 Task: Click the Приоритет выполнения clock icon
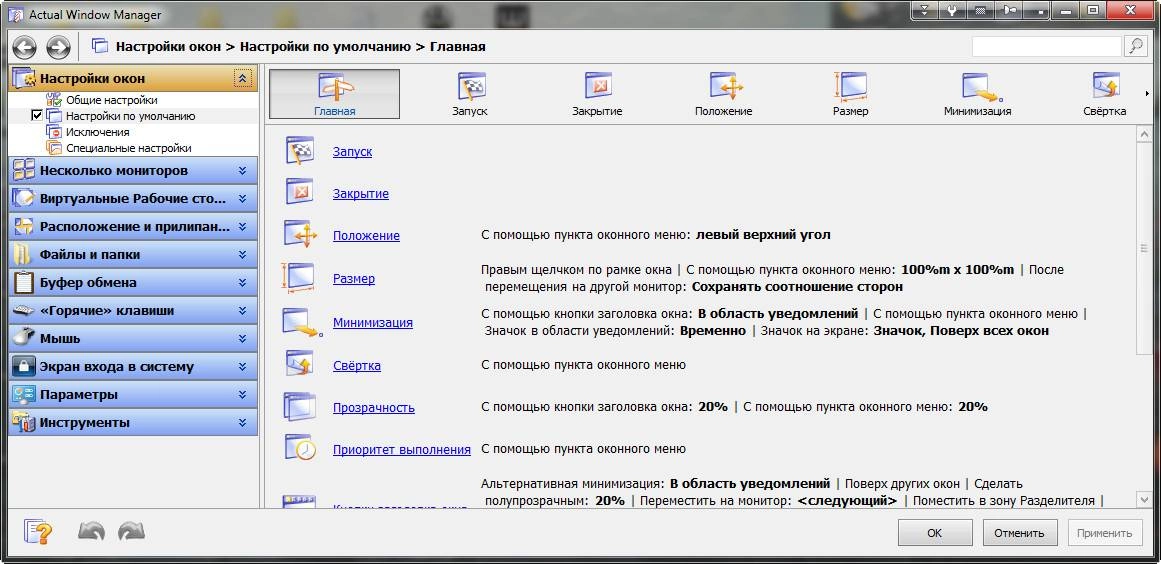point(301,448)
